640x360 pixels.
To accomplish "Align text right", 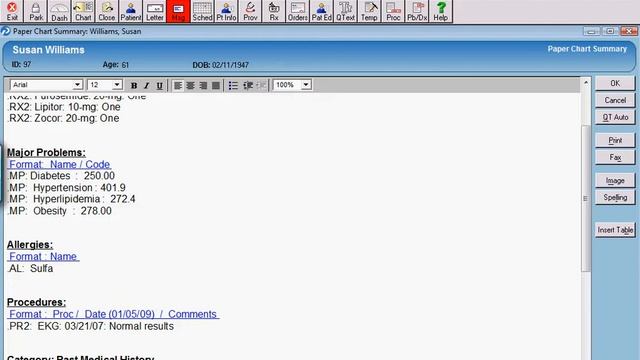I will 203,85.
